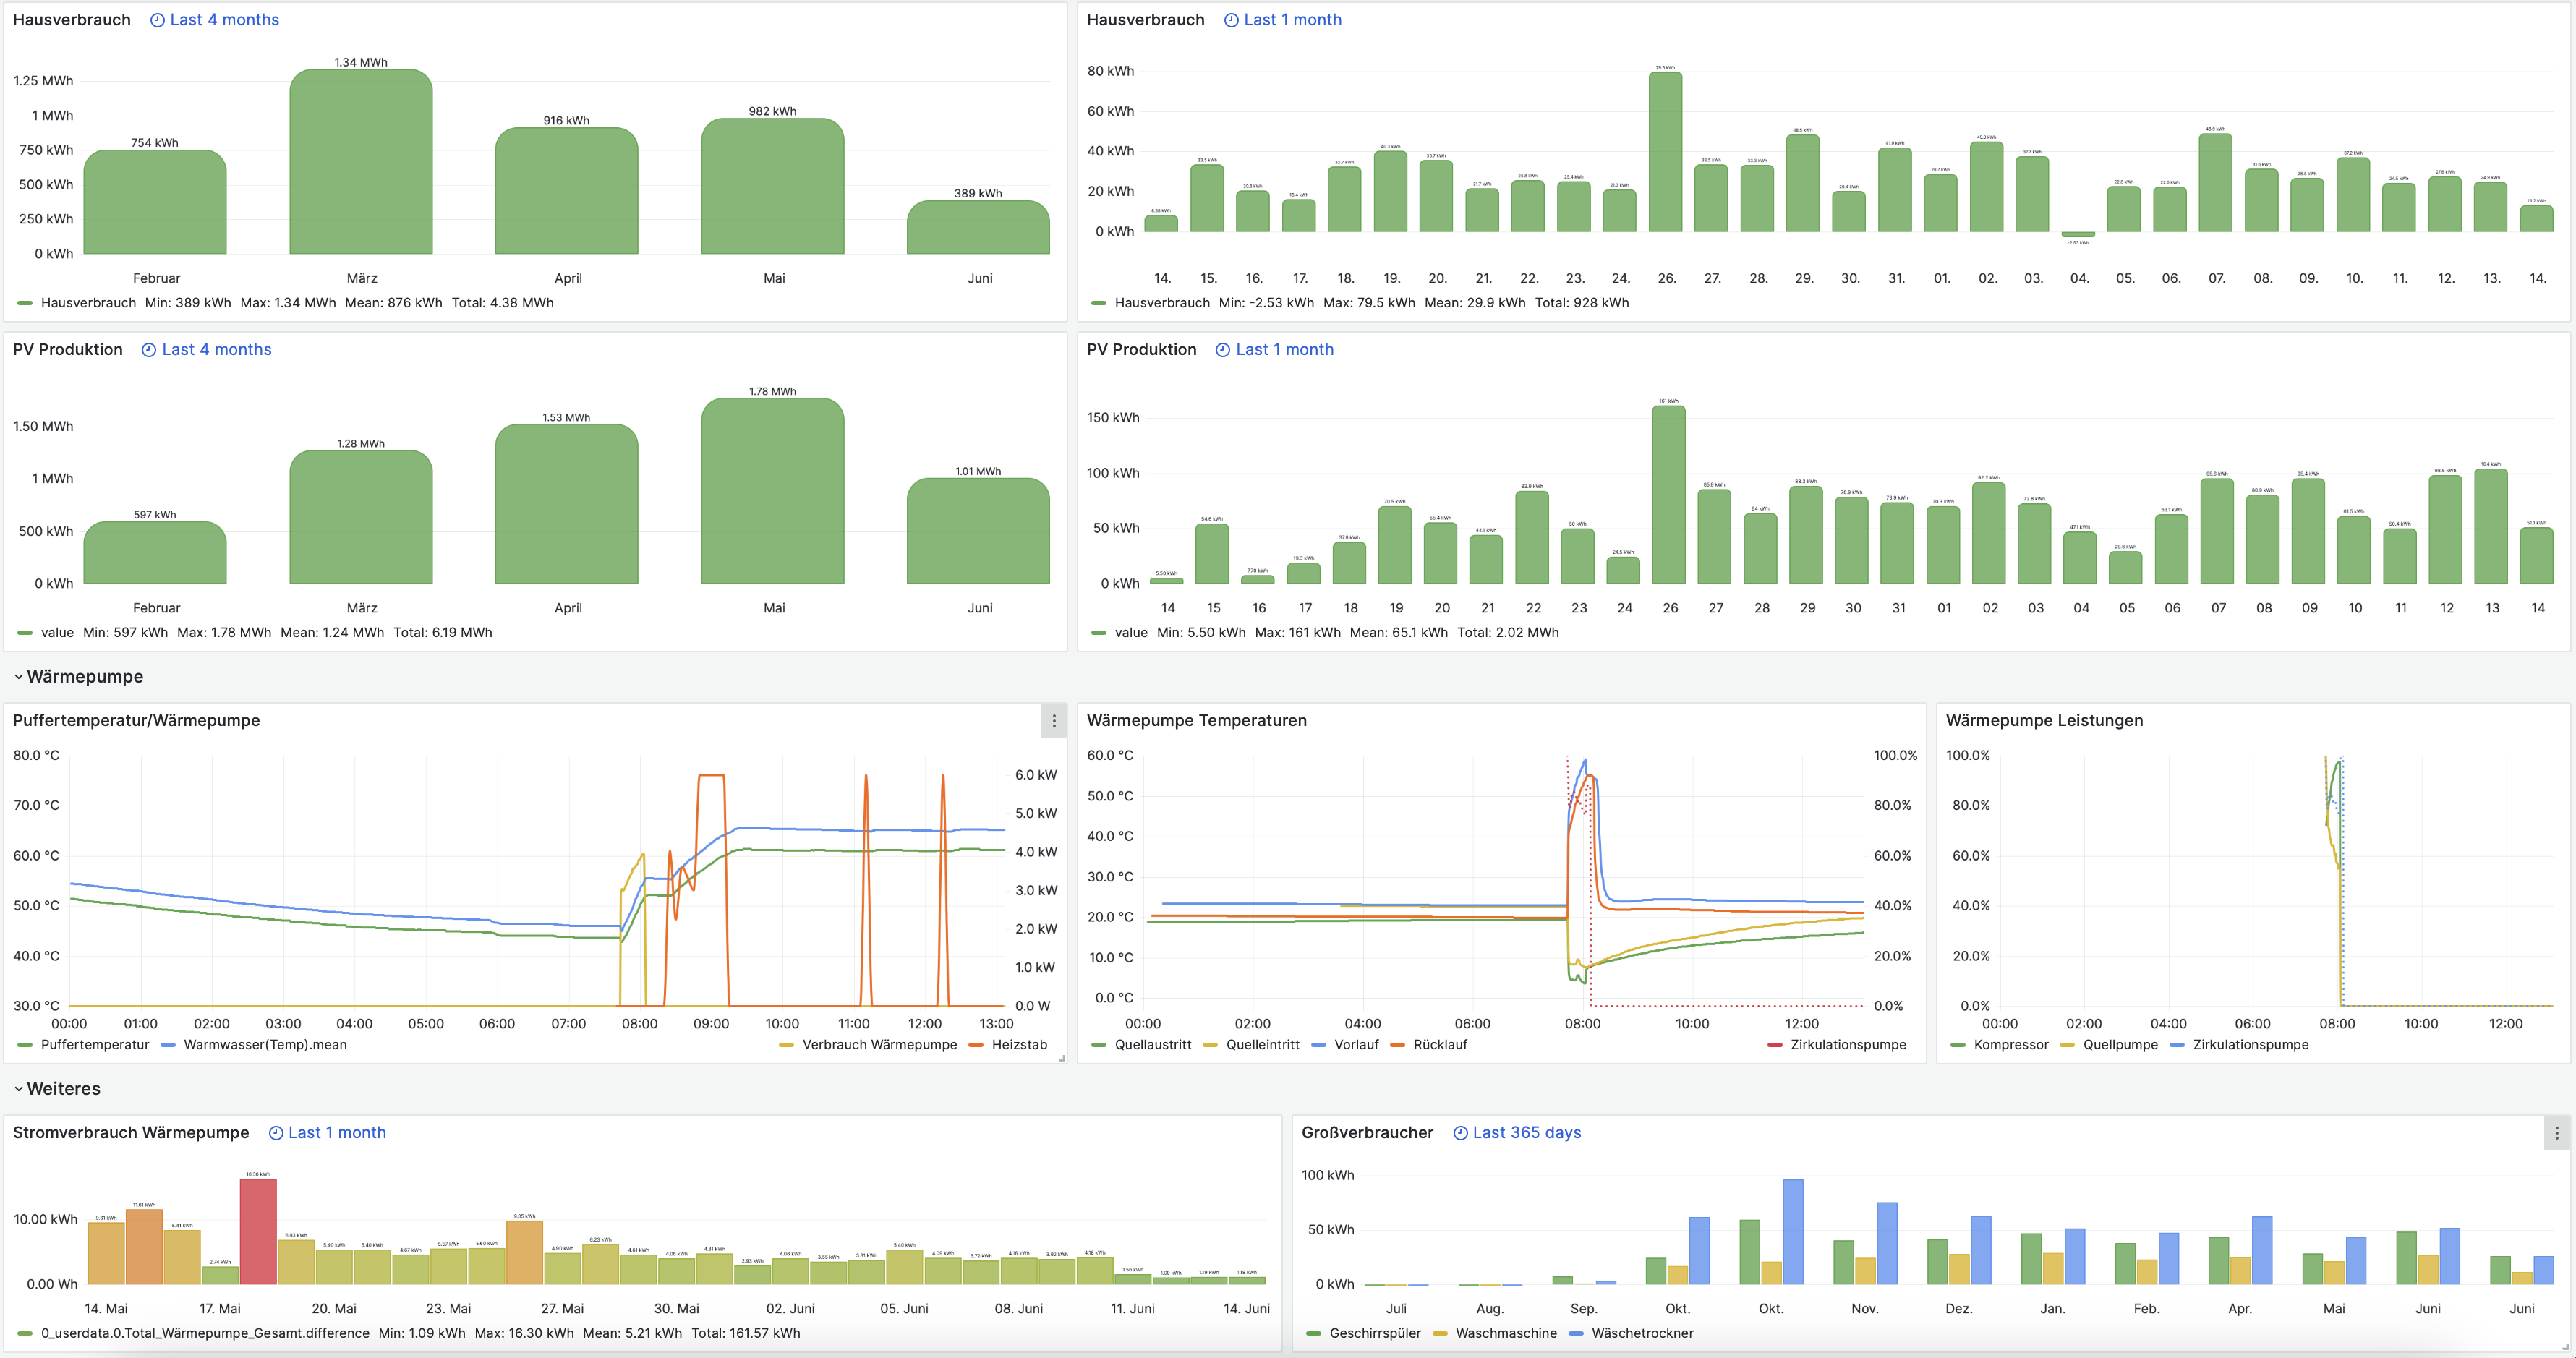The width and height of the screenshot is (2576, 1358).
Task: Open Wärmepumpe Temperaturen panel title menu
Action: (x=1196, y=721)
